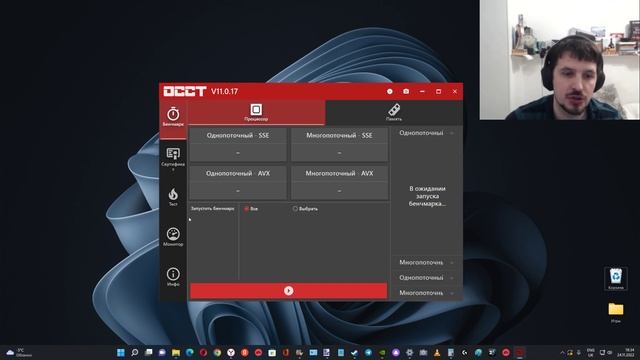Click the Однопоточный - SSE result tile
Viewport: 640px width, 360px height.
238,144
